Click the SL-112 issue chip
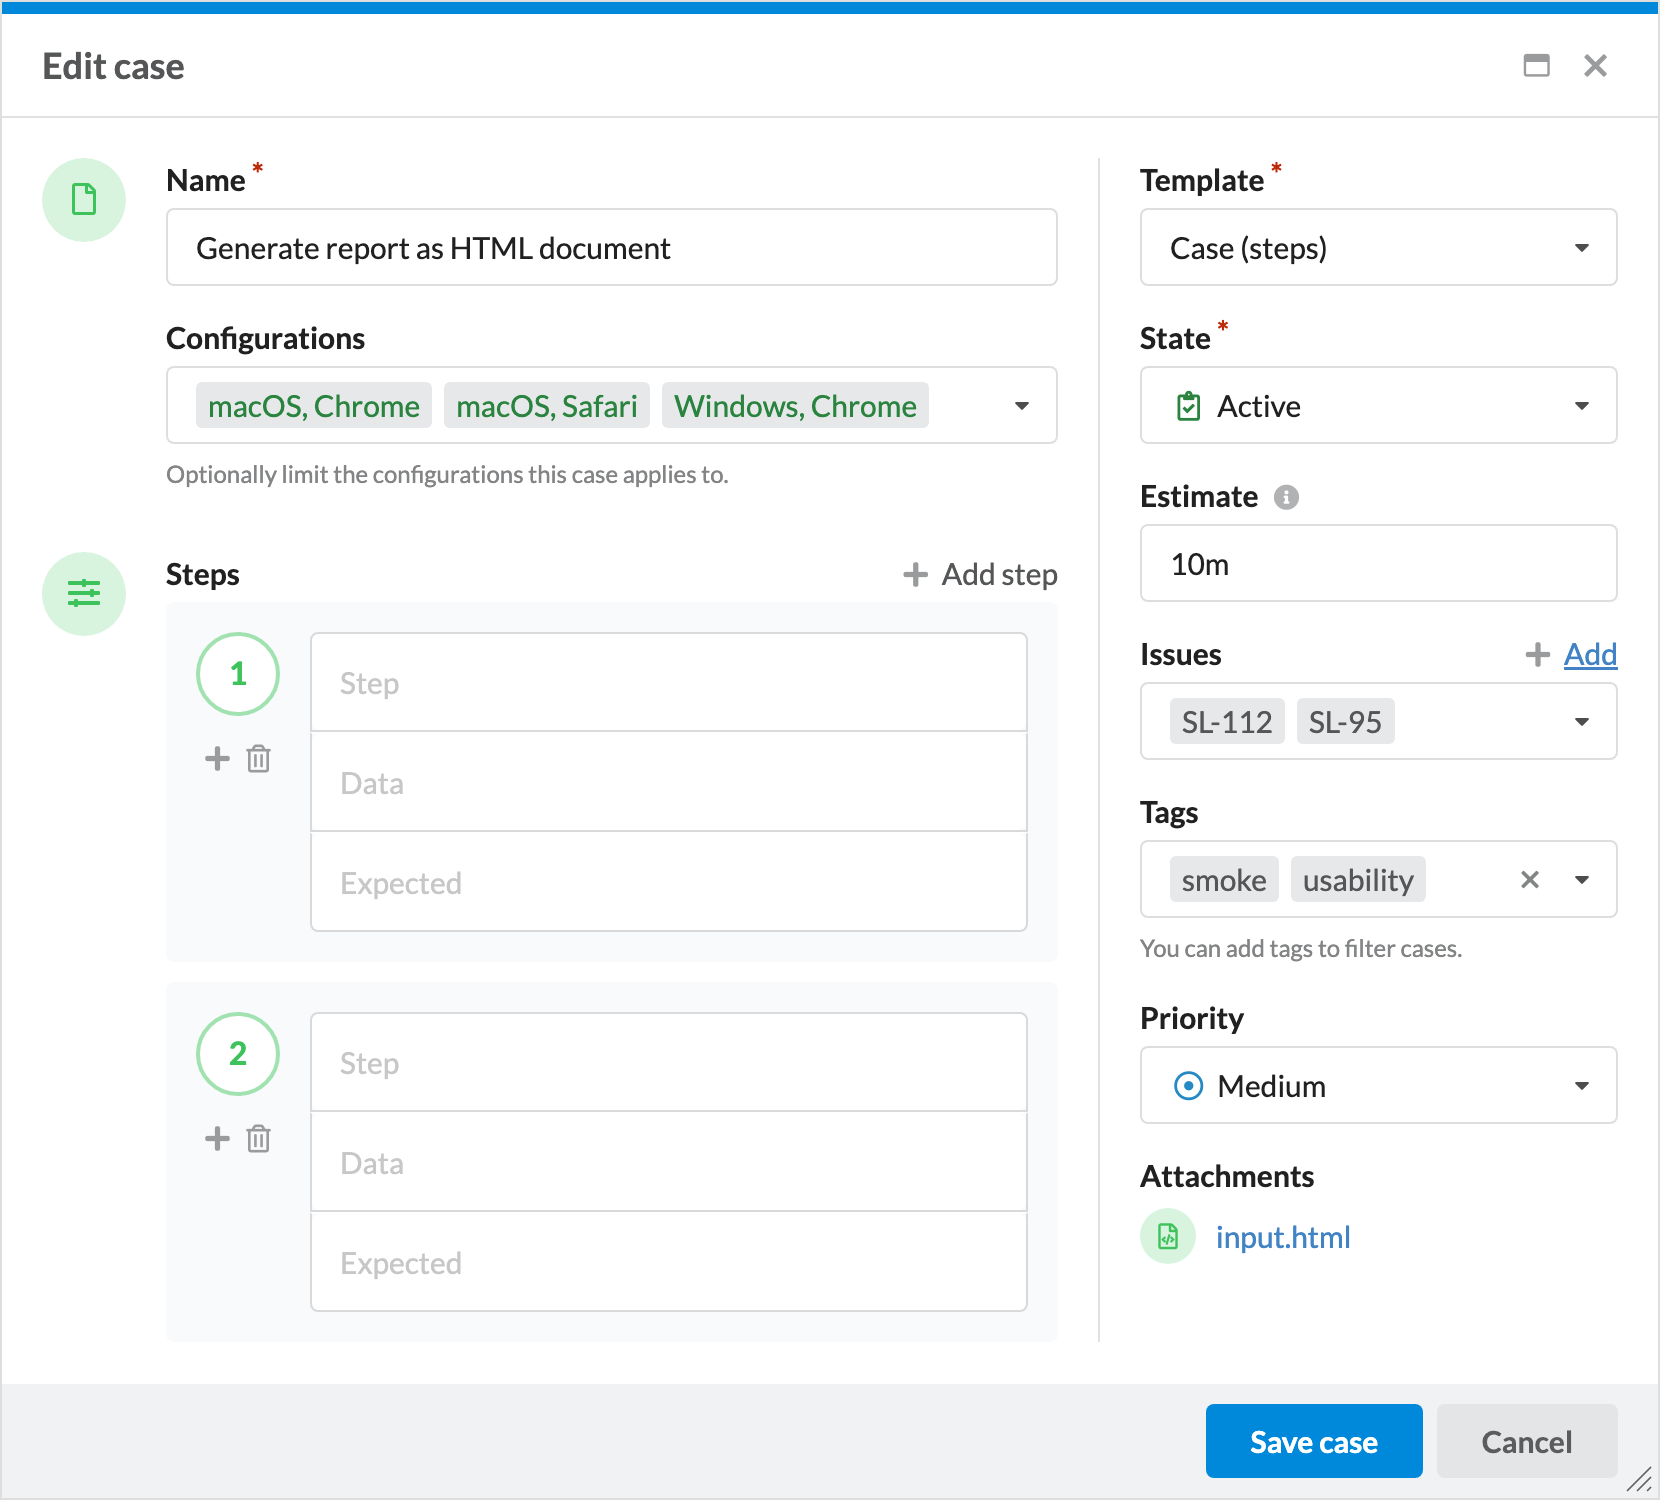This screenshot has height=1500, width=1660. click(x=1227, y=722)
